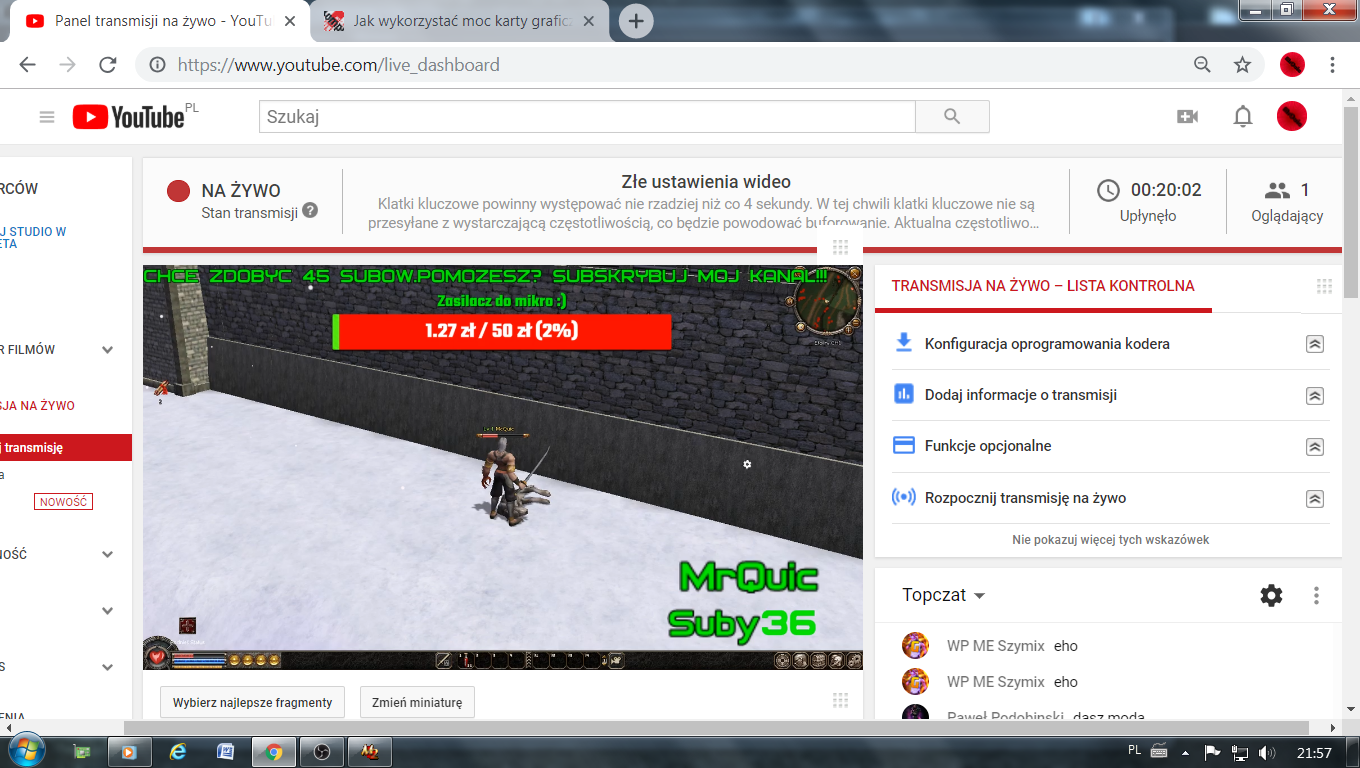This screenshot has height=768, width=1360.
Task: Click the help icon beside Stan transmisji
Action: click(x=311, y=211)
